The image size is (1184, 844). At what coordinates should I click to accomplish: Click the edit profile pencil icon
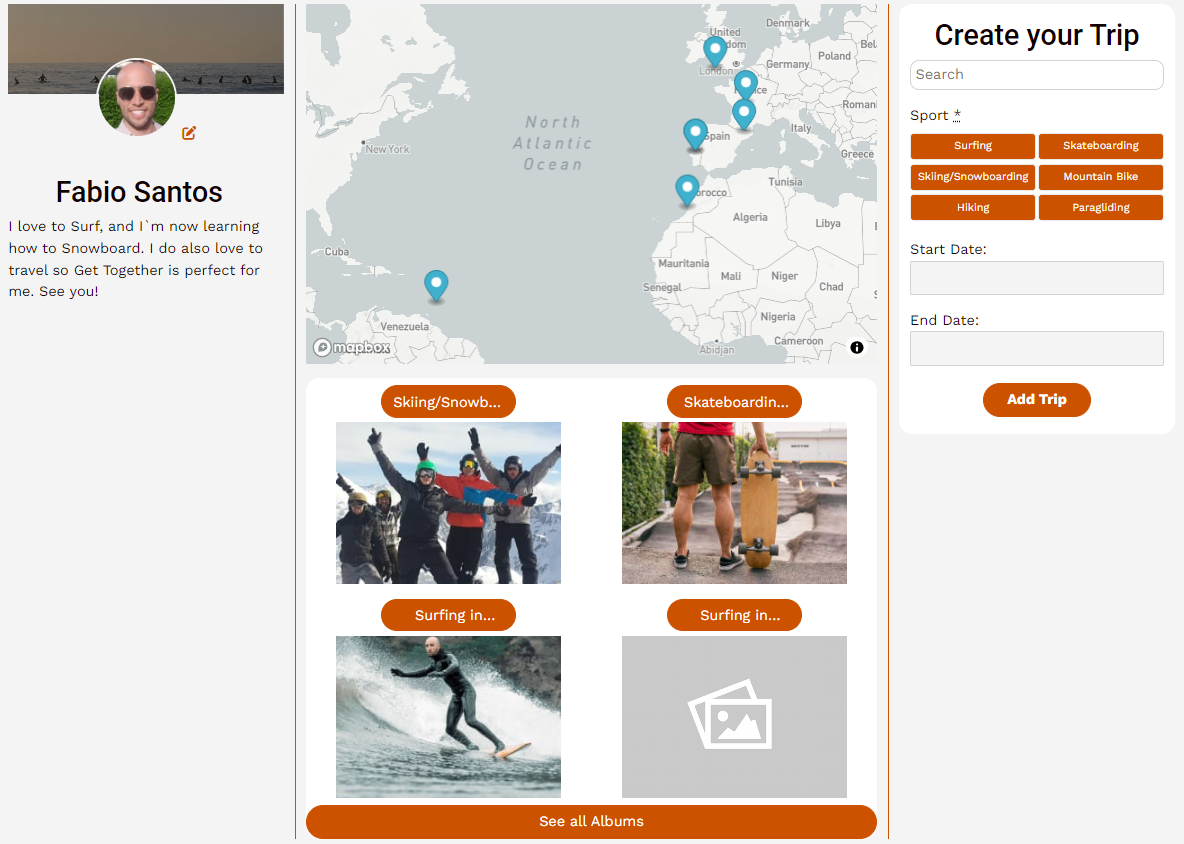(189, 133)
